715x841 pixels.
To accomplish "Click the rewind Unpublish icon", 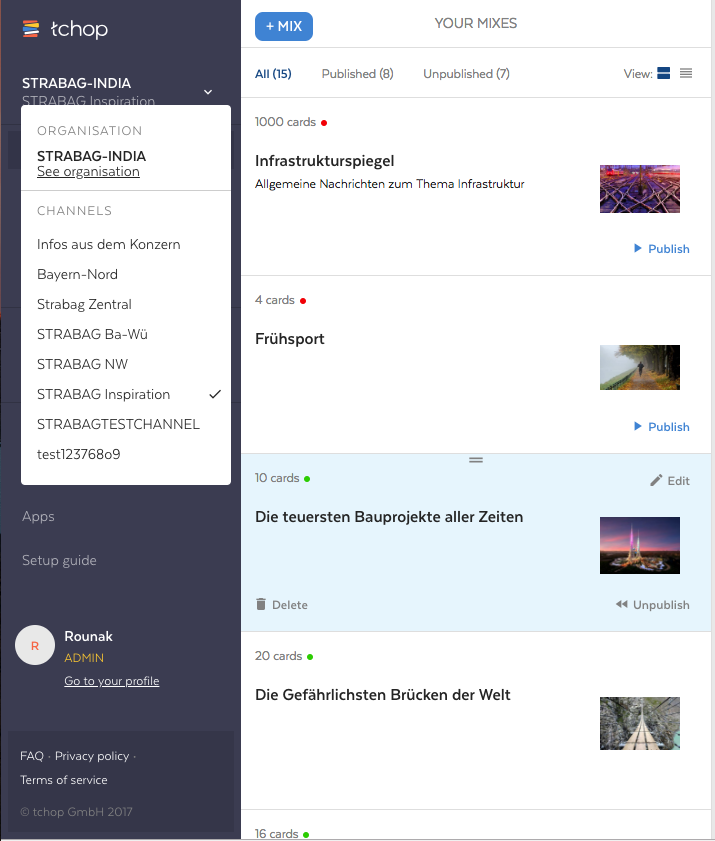I will (x=622, y=604).
